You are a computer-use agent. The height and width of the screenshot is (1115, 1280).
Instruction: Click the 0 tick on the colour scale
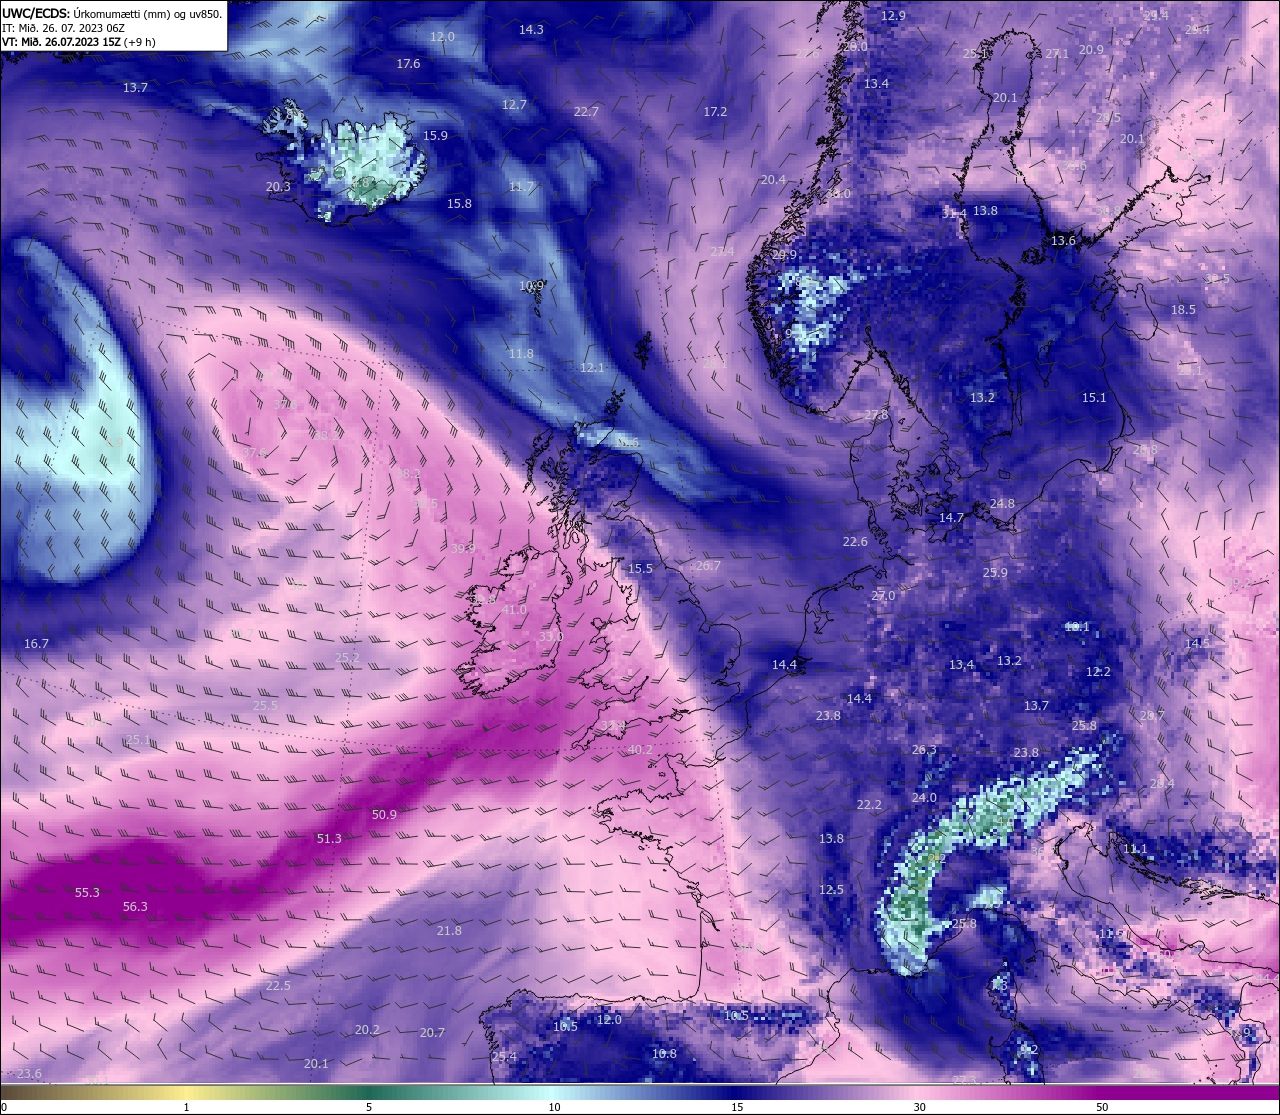click(4, 1107)
